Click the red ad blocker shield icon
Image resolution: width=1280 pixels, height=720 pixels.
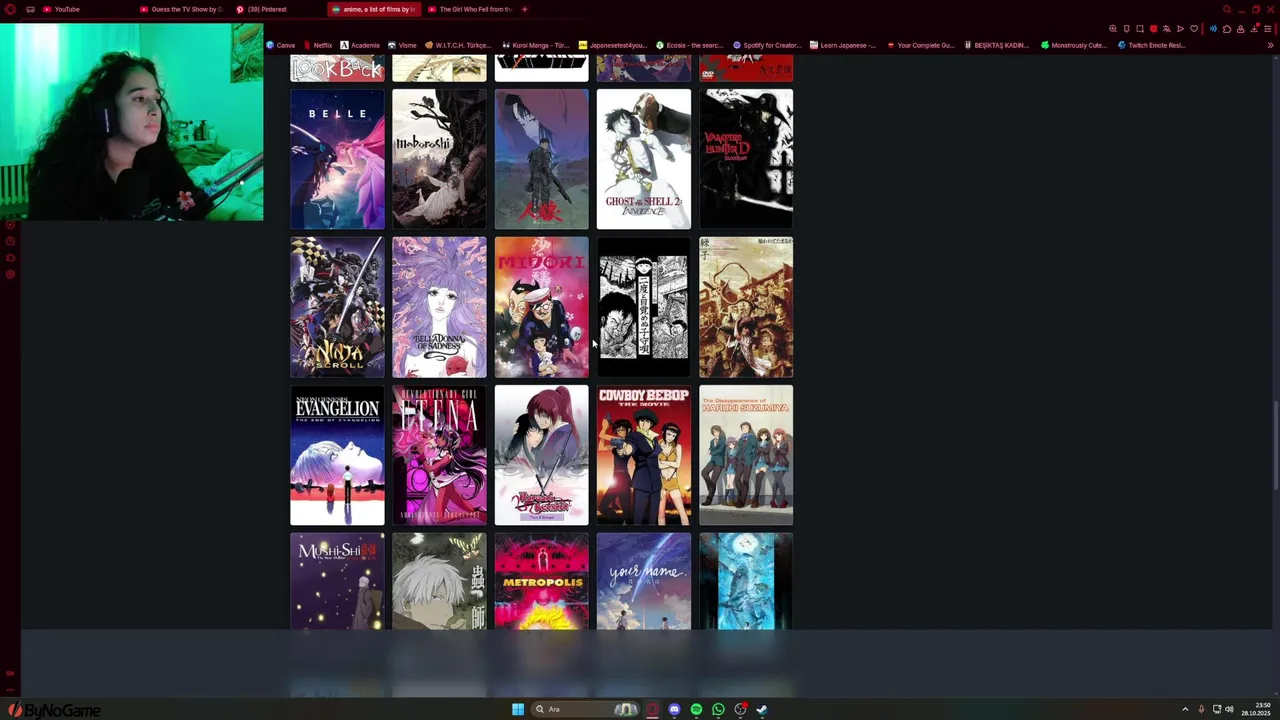[x=1153, y=29]
